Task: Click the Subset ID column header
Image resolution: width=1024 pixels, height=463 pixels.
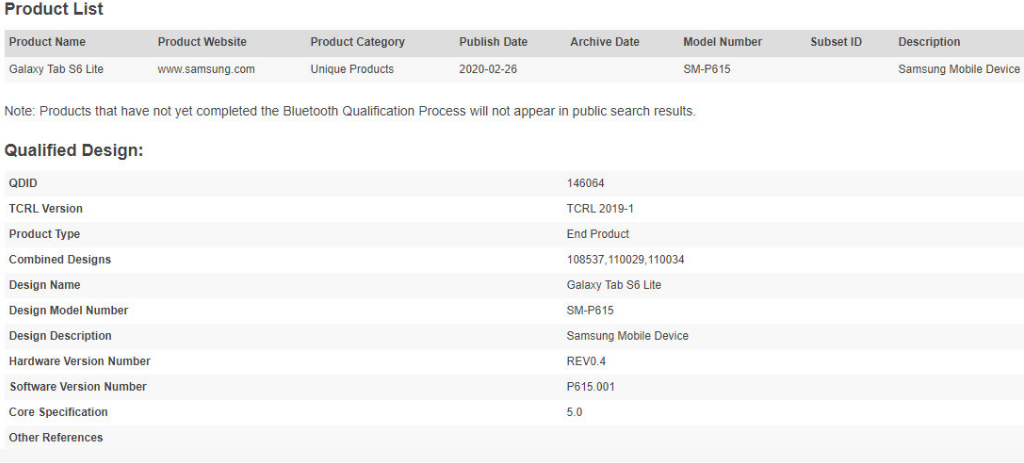Action: click(x=836, y=42)
